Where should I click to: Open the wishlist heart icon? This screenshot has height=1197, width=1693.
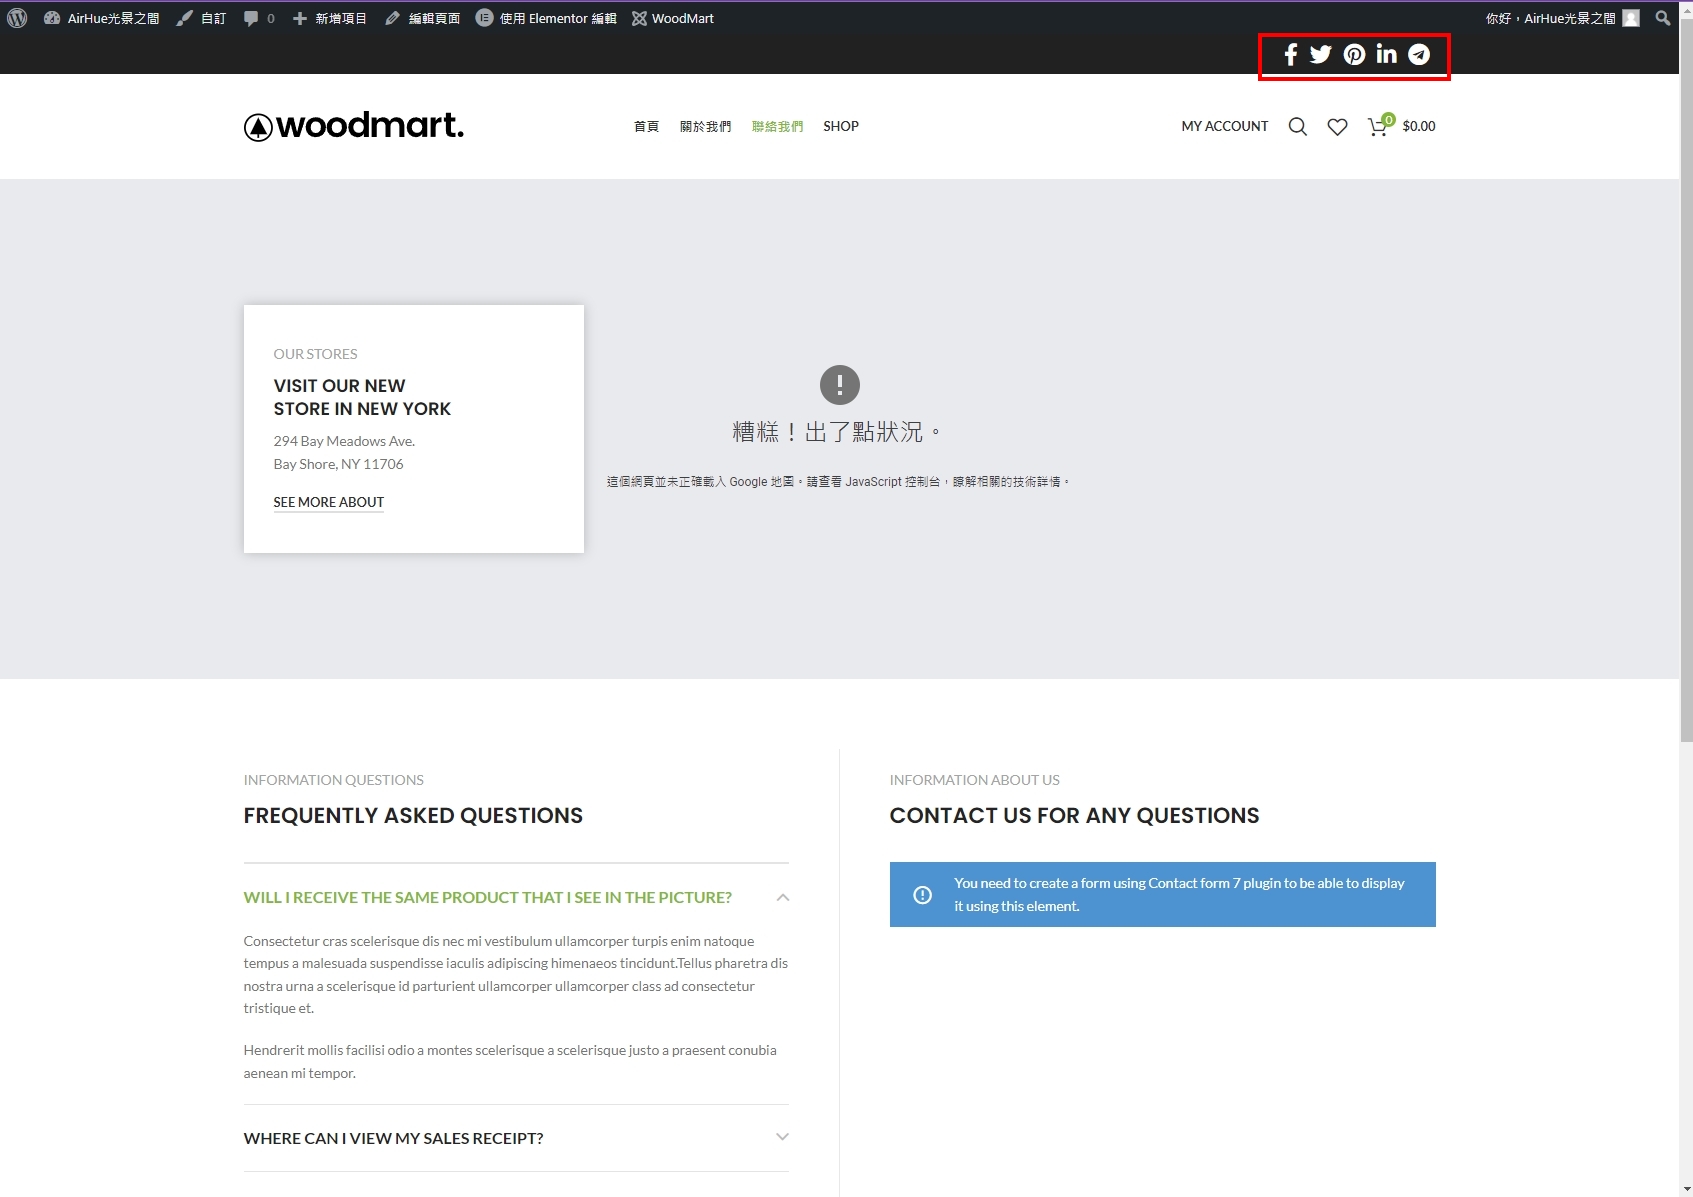(x=1337, y=126)
